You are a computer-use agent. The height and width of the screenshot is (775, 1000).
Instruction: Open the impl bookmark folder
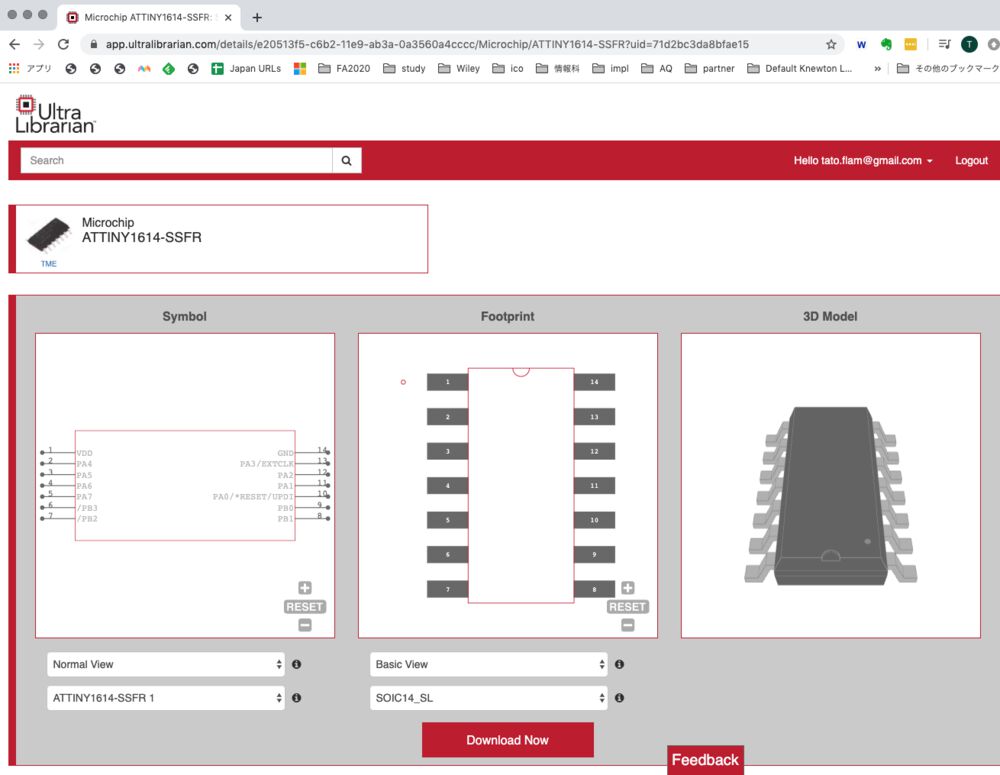(x=610, y=68)
